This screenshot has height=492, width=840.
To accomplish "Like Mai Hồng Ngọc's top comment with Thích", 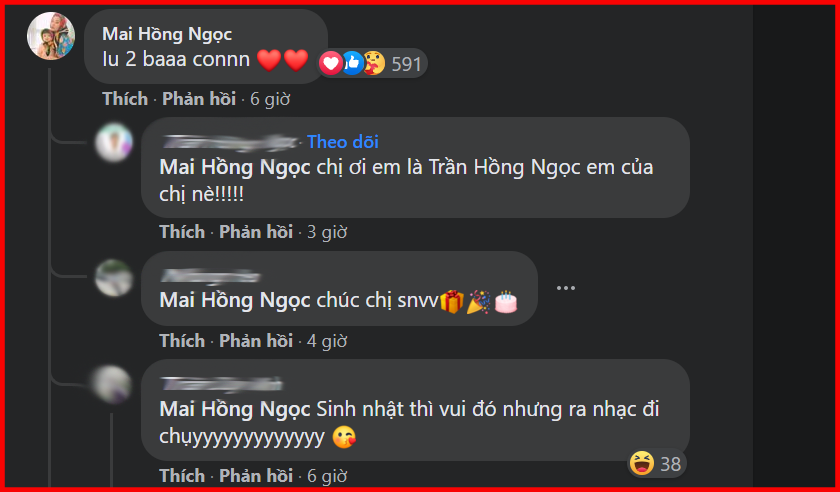I will (125, 99).
